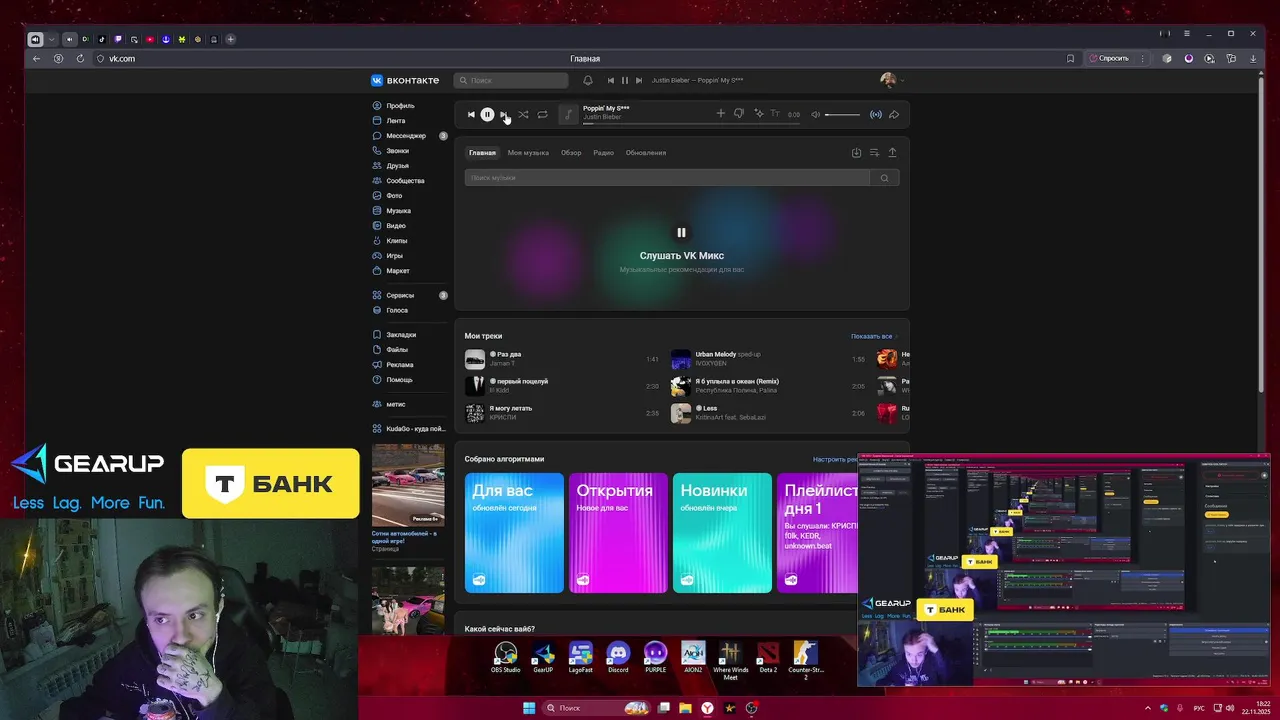Pause from the header mini player
Image resolution: width=1280 pixels, height=720 pixels.
[x=625, y=80]
